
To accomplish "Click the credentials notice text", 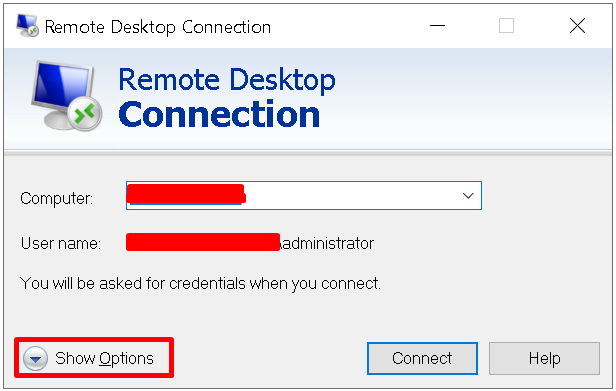I will tap(200, 283).
